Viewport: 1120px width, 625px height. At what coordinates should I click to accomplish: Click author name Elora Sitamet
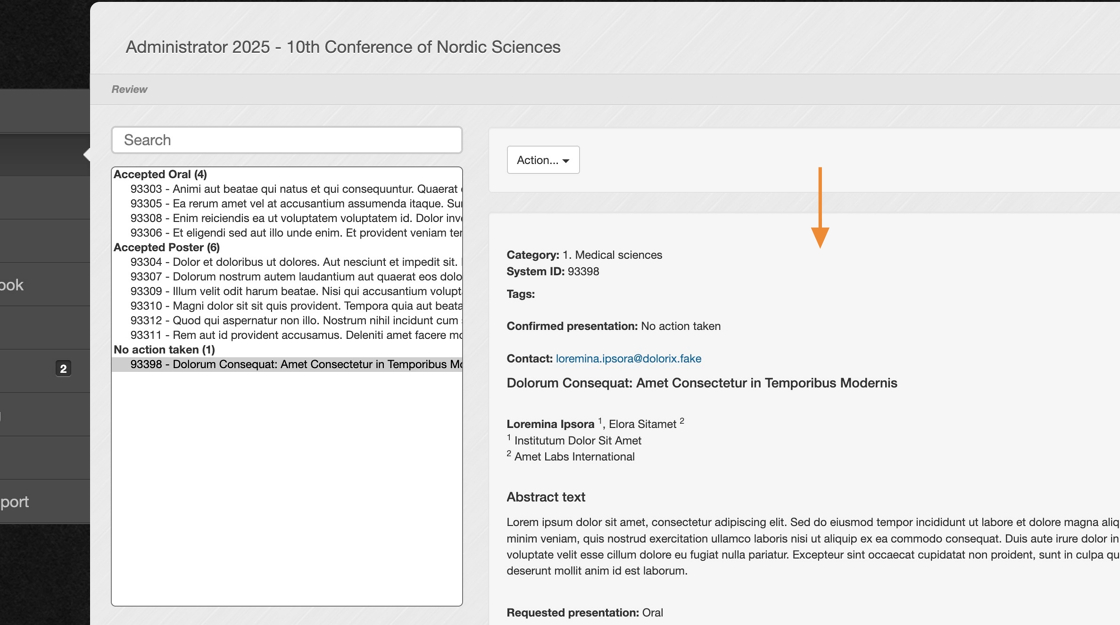pyautogui.click(x=642, y=424)
